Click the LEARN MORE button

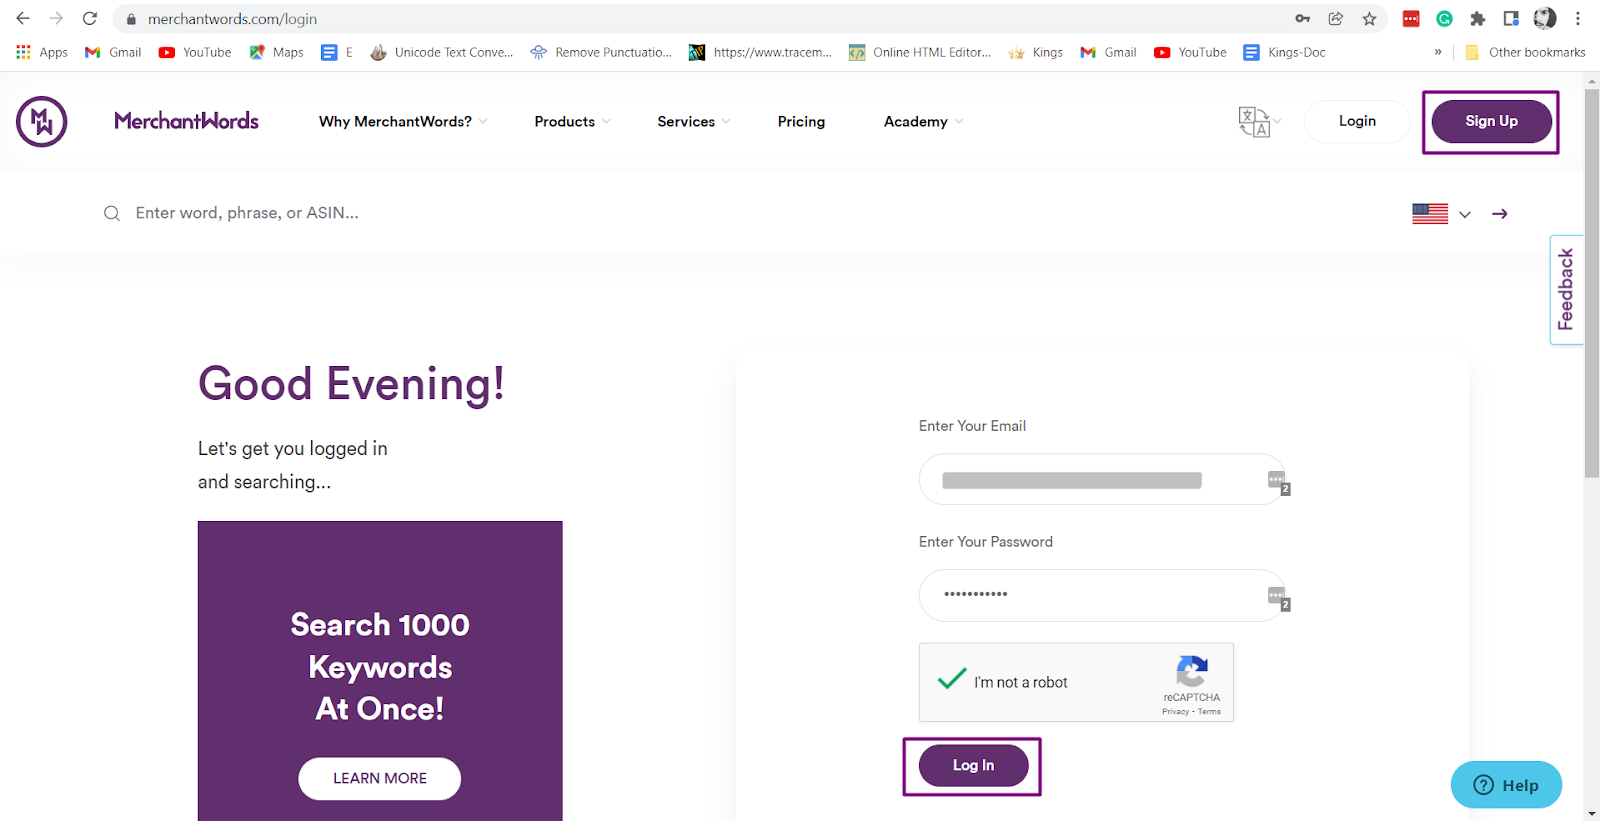tap(379, 779)
